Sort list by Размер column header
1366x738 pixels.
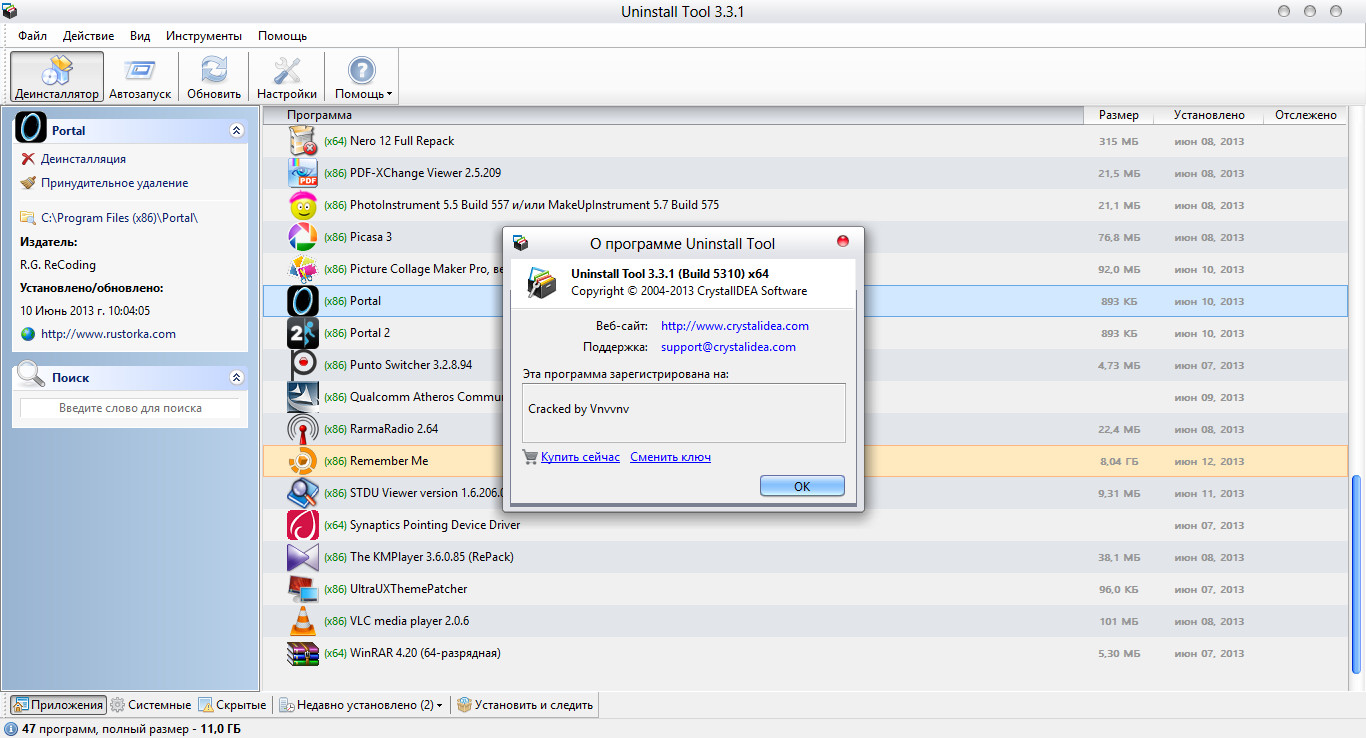click(1118, 115)
